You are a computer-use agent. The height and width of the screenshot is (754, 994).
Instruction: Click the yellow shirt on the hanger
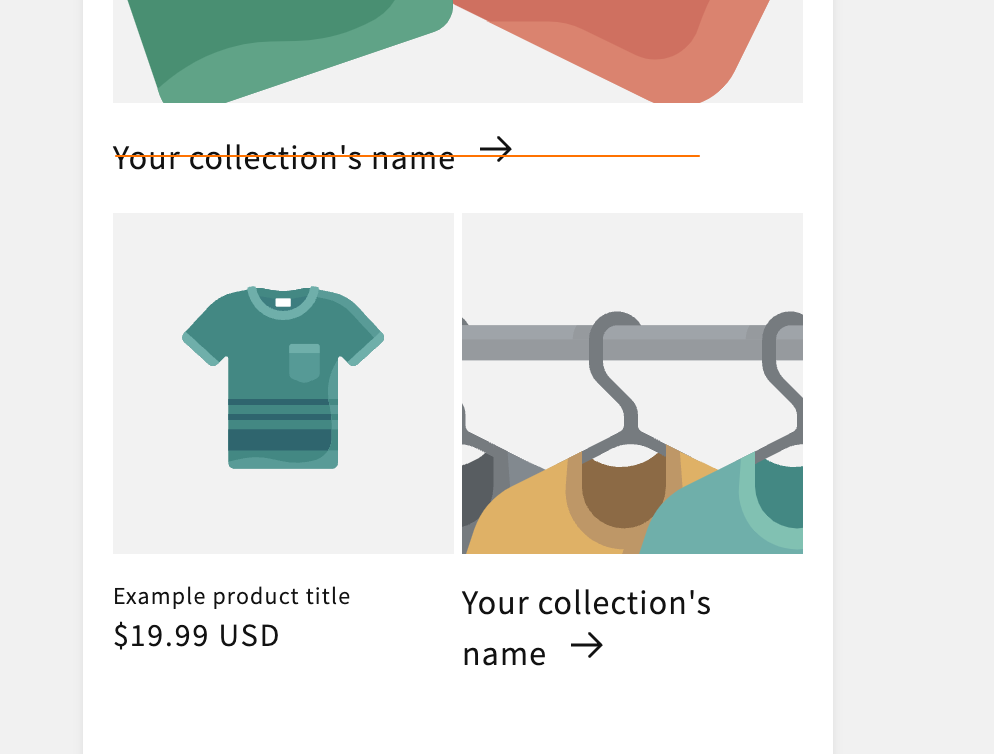(530, 515)
